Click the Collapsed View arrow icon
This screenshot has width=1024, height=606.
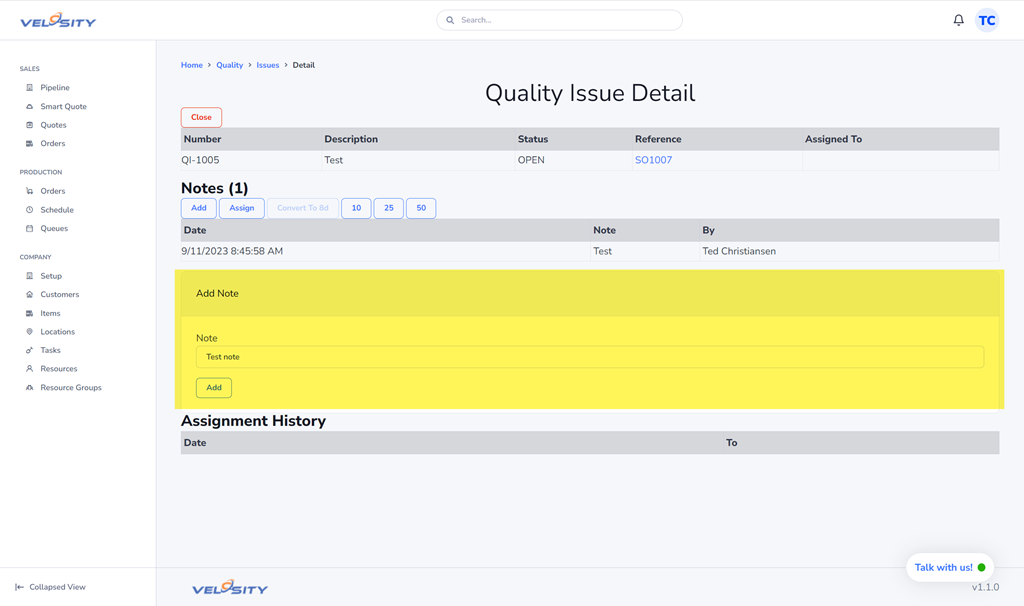pyautogui.click(x=20, y=587)
